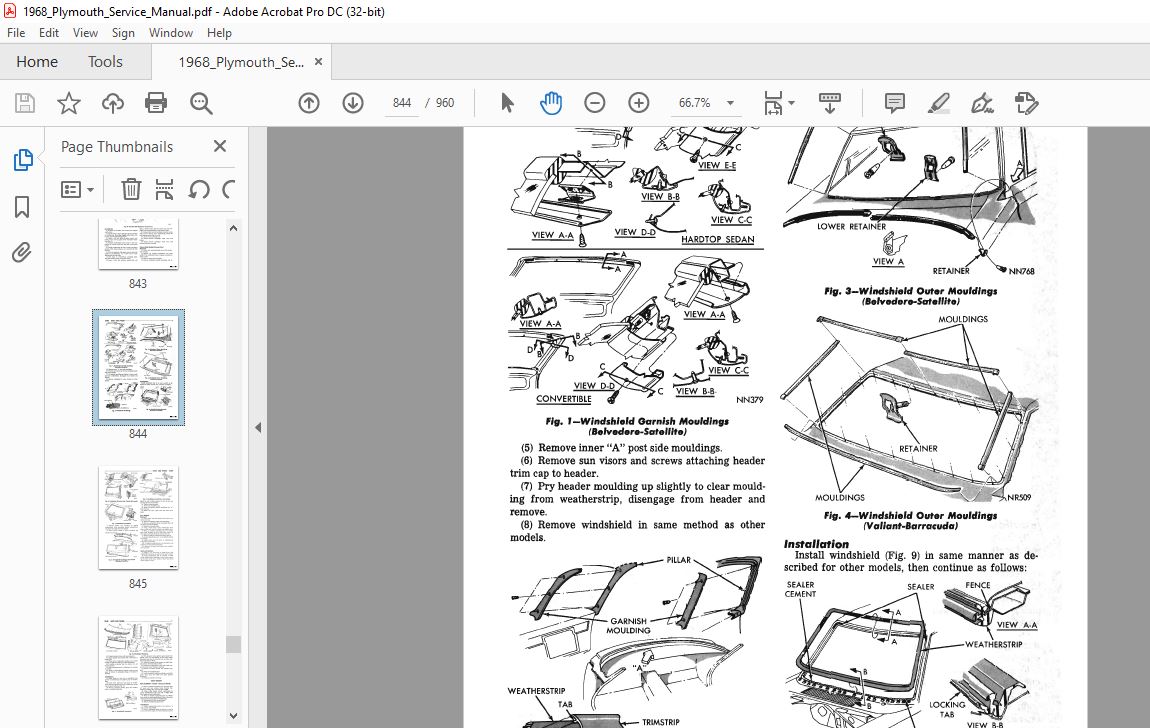Print the document with printer icon
The height and width of the screenshot is (728, 1150).
(x=156, y=103)
